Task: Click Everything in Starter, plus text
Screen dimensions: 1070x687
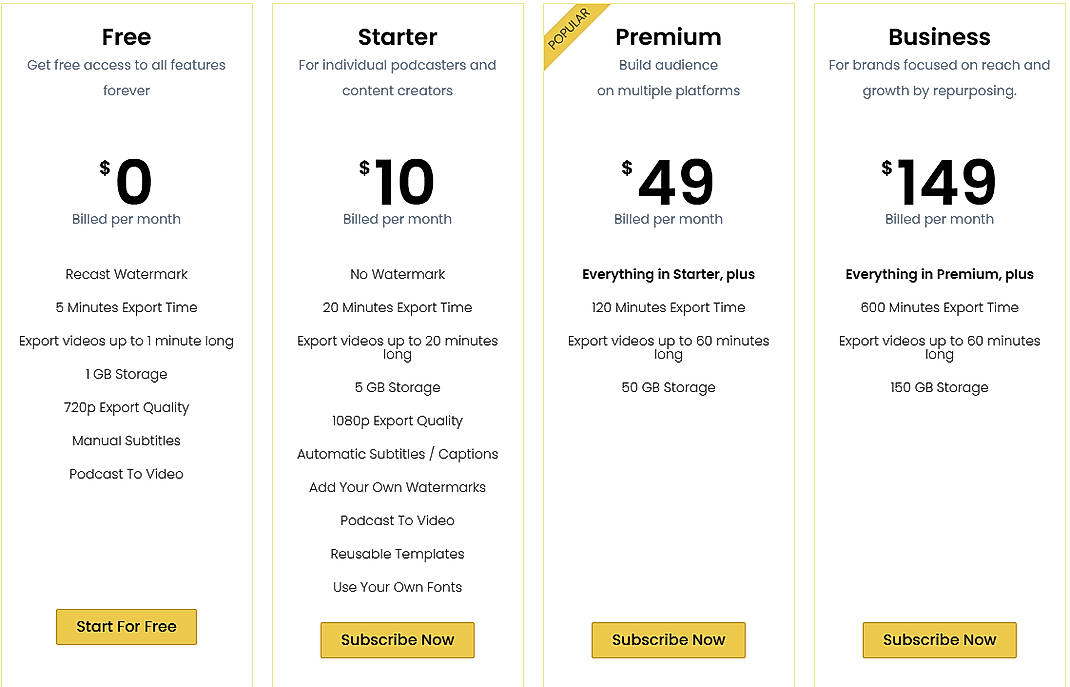Action: coord(668,274)
